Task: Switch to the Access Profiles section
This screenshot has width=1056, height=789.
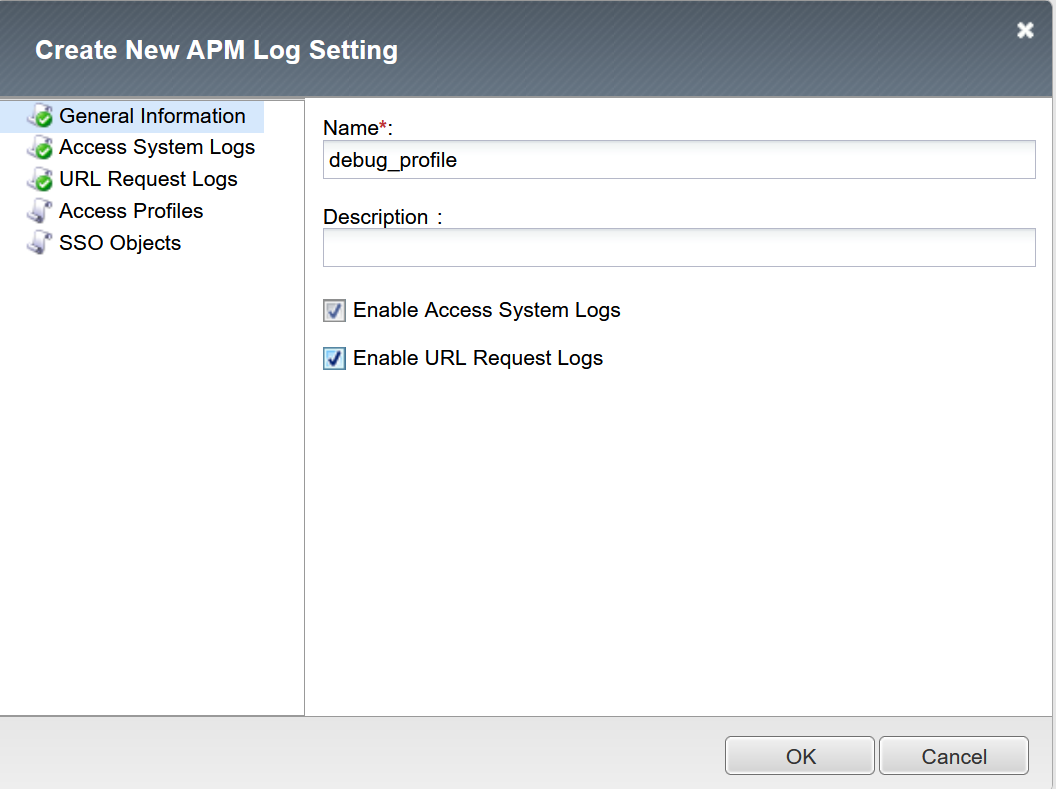Action: click(131, 211)
